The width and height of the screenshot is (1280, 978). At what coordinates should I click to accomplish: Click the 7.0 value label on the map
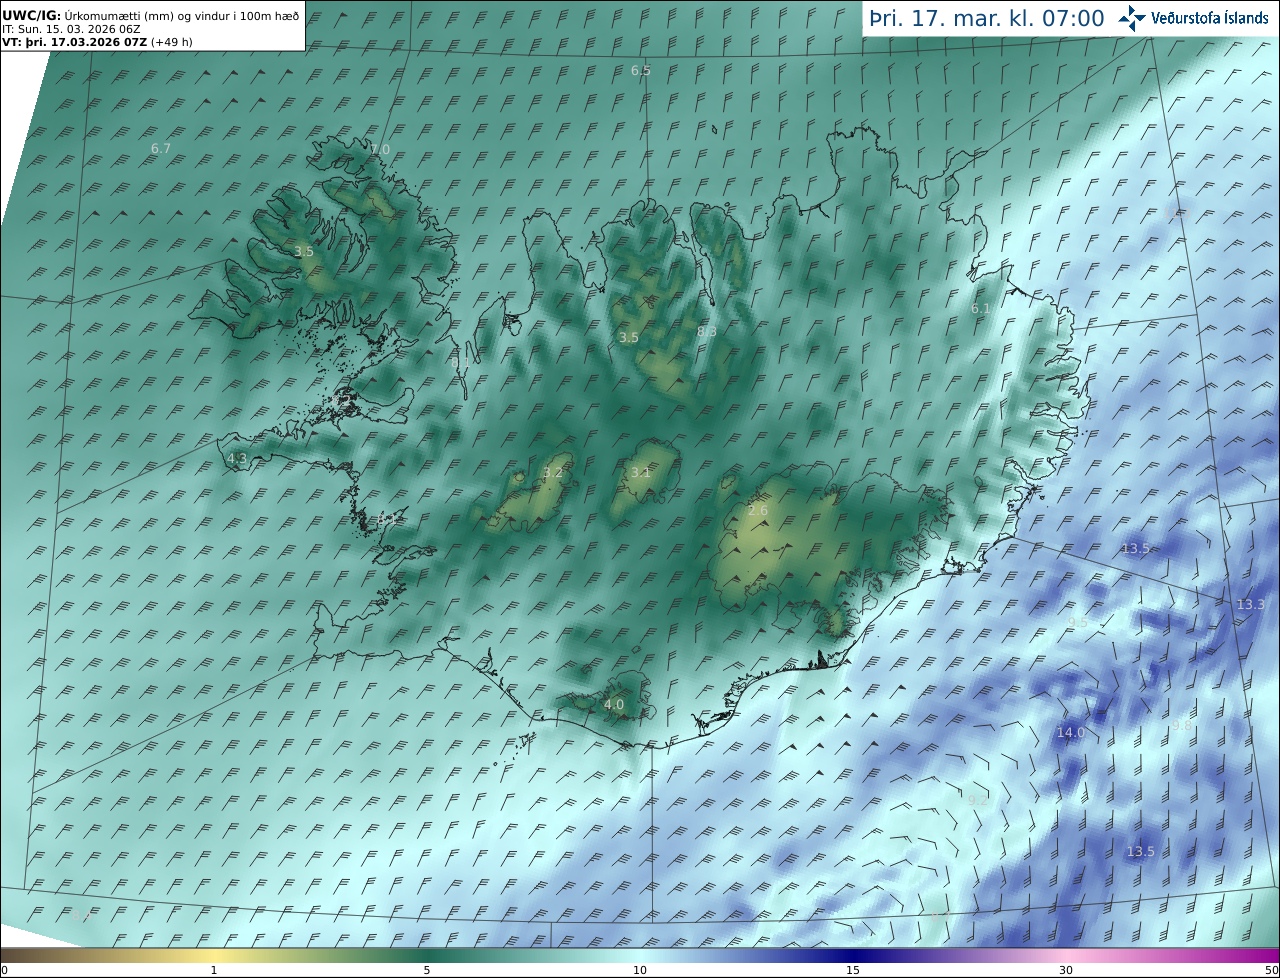(380, 150)
